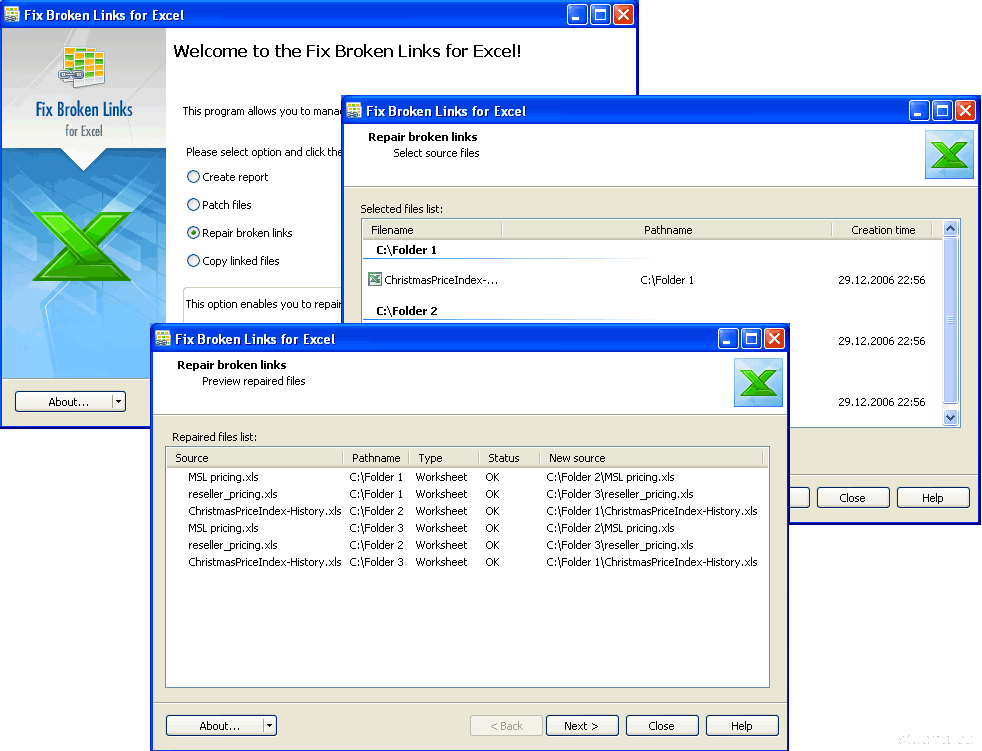Click the green X logo in preview dialog
Viewport: 982px width, 751px height.
point(758,383)
